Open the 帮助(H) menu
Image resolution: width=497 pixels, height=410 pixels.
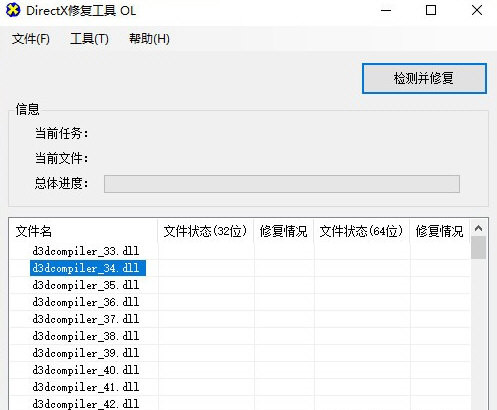click(149, 39)
